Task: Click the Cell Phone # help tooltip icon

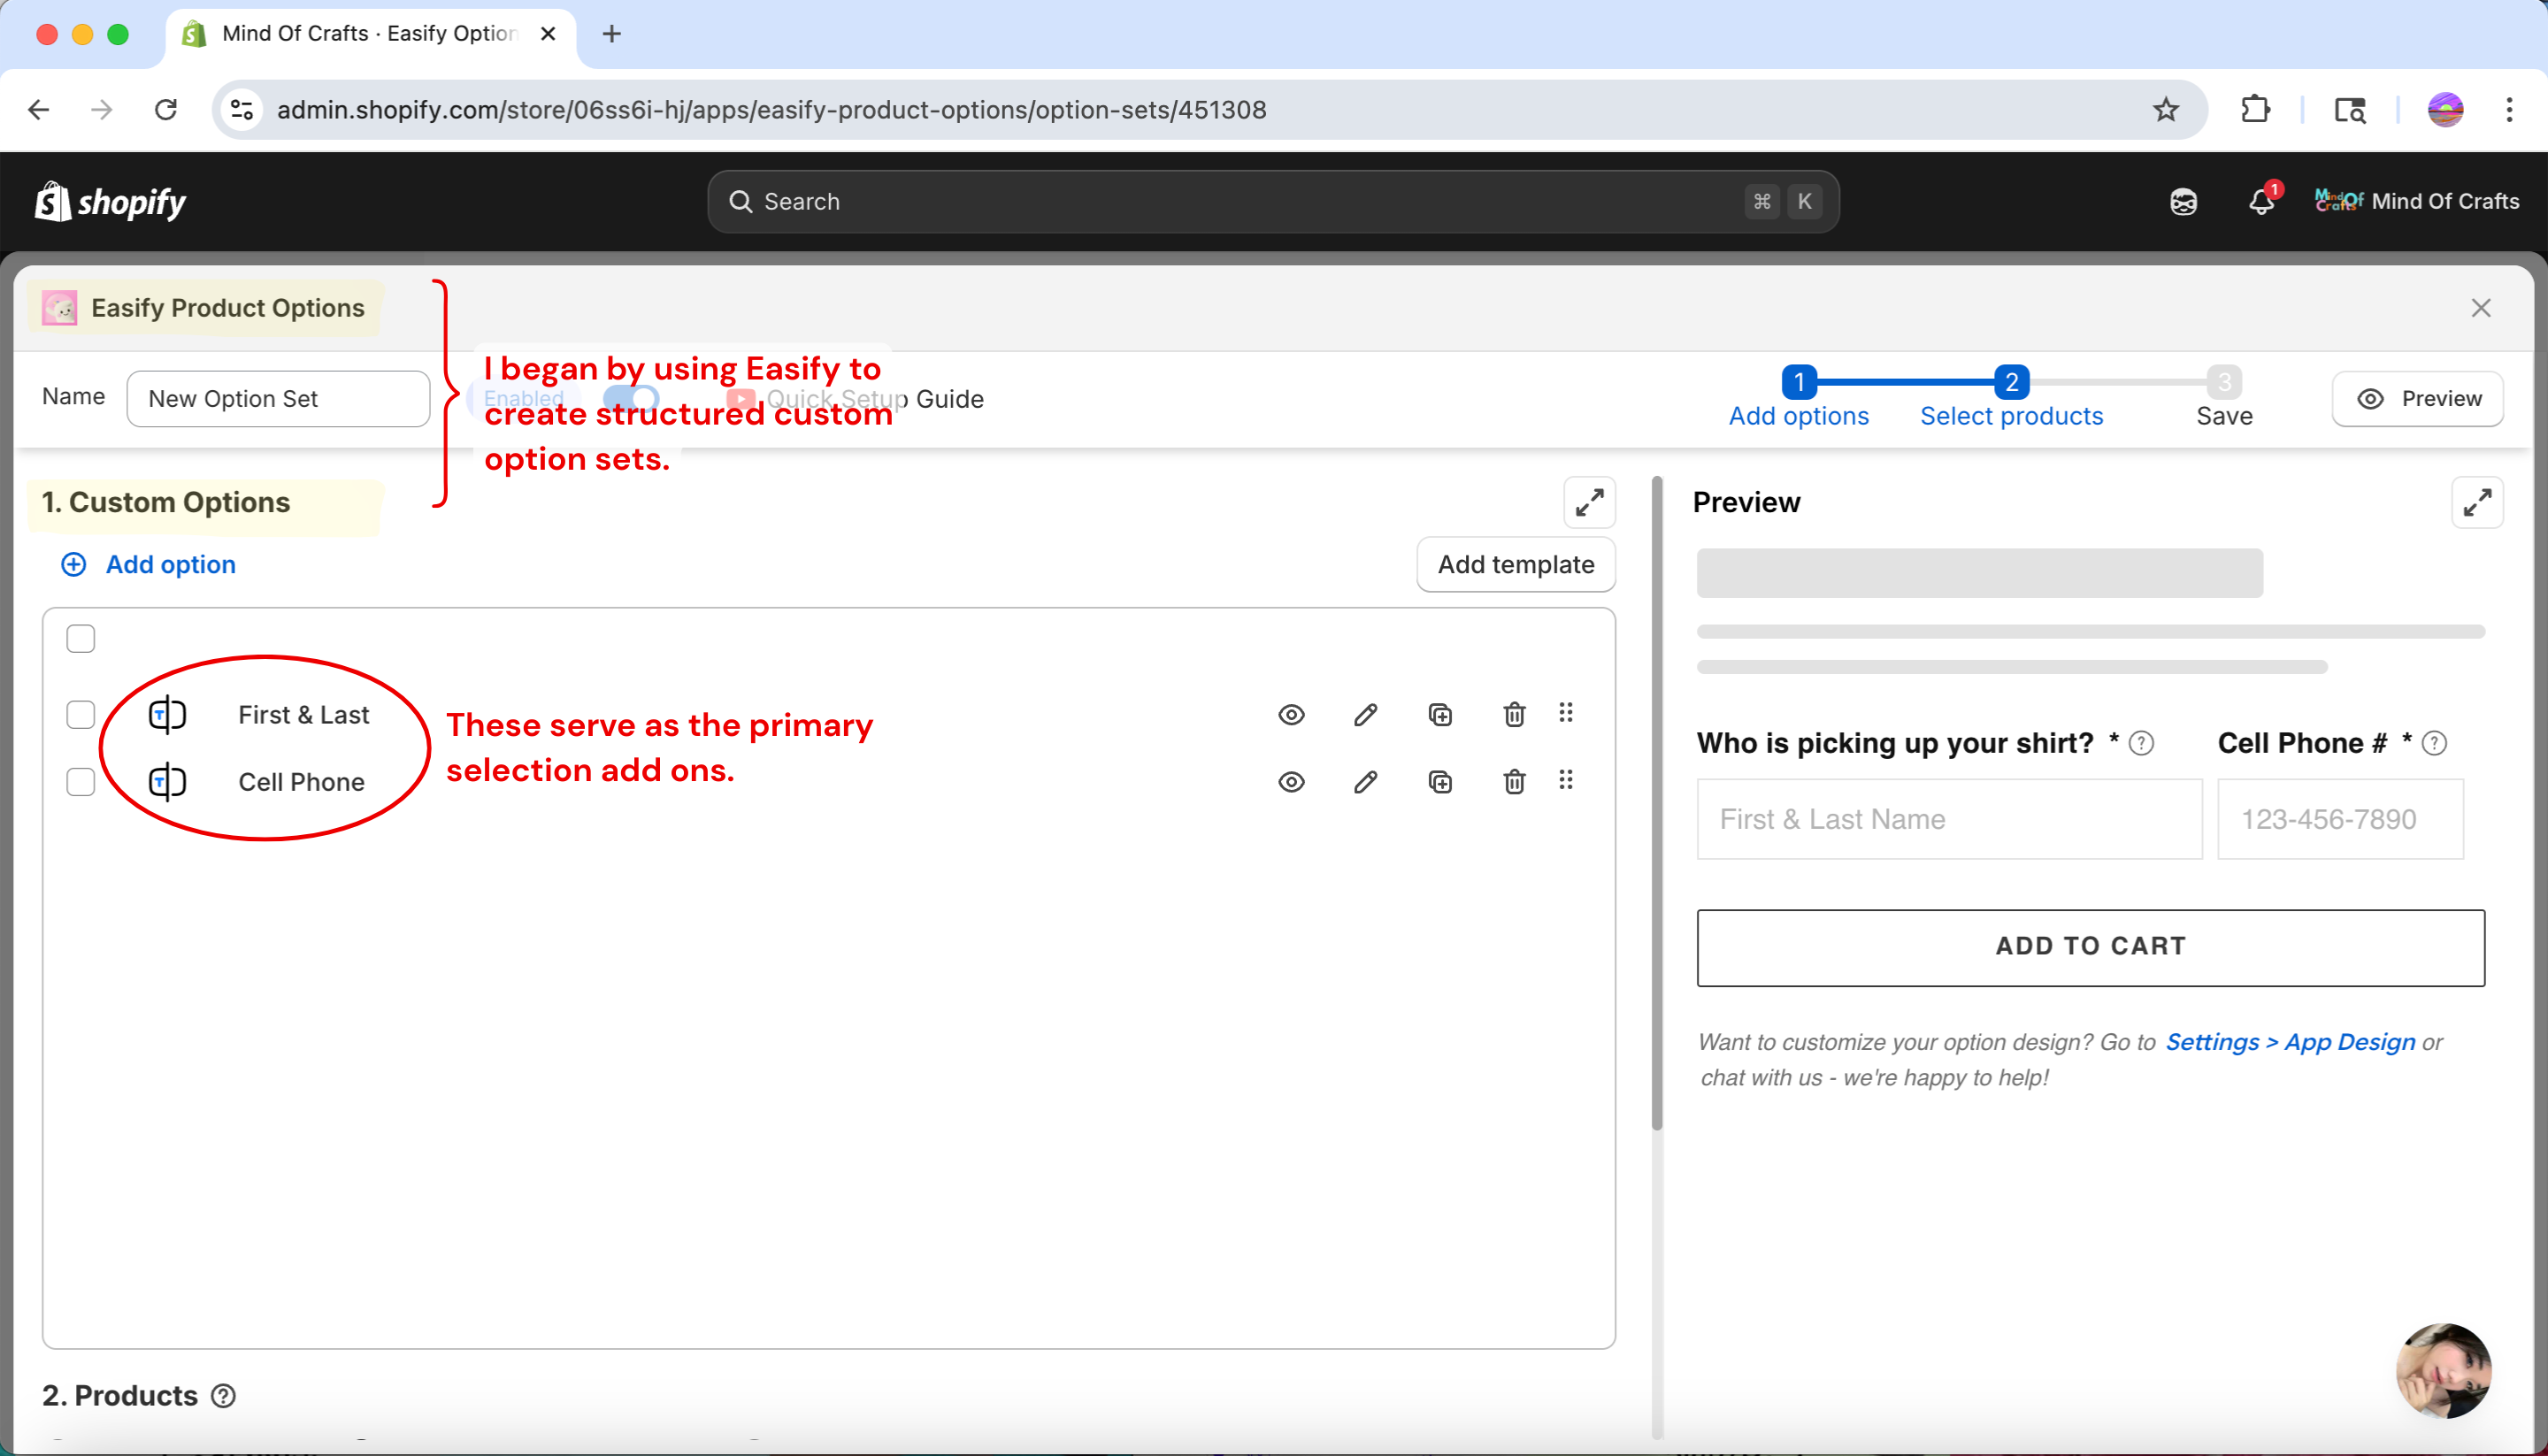Action: point(2435,743)
